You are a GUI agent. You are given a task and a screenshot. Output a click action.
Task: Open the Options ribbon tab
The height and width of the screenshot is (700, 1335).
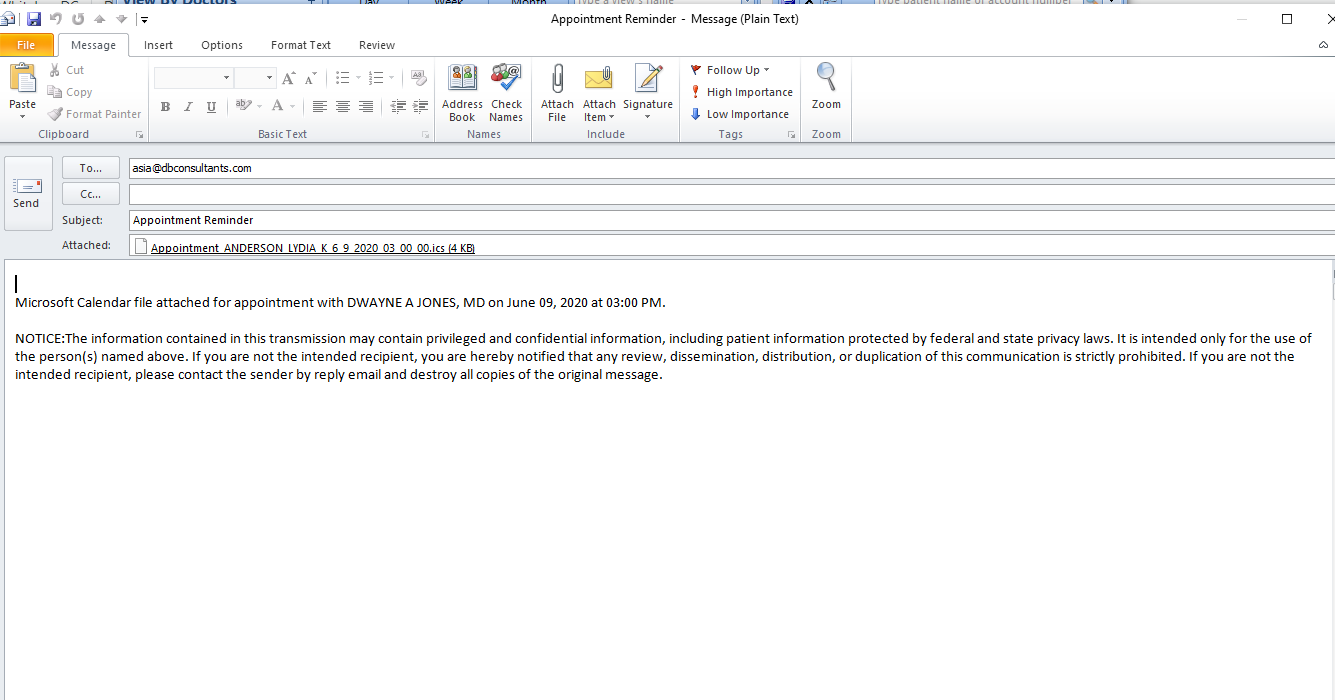pyautogui.click(x=222, y=45)
